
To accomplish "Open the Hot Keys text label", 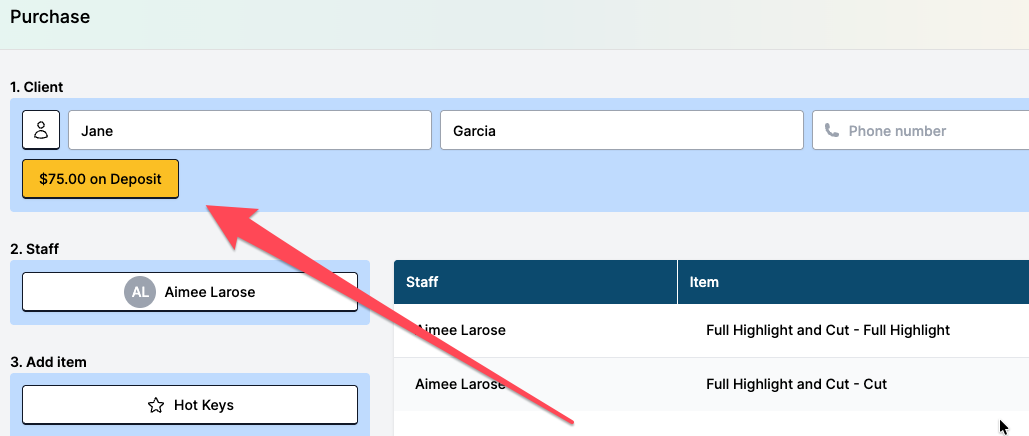I will tap(203, 405).
